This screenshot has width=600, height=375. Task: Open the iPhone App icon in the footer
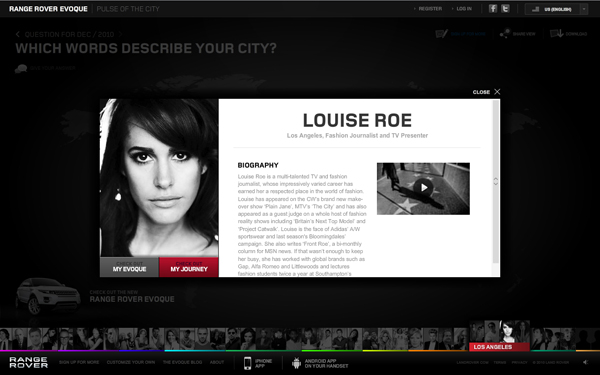pyautogui.click(x=248, y=363)
